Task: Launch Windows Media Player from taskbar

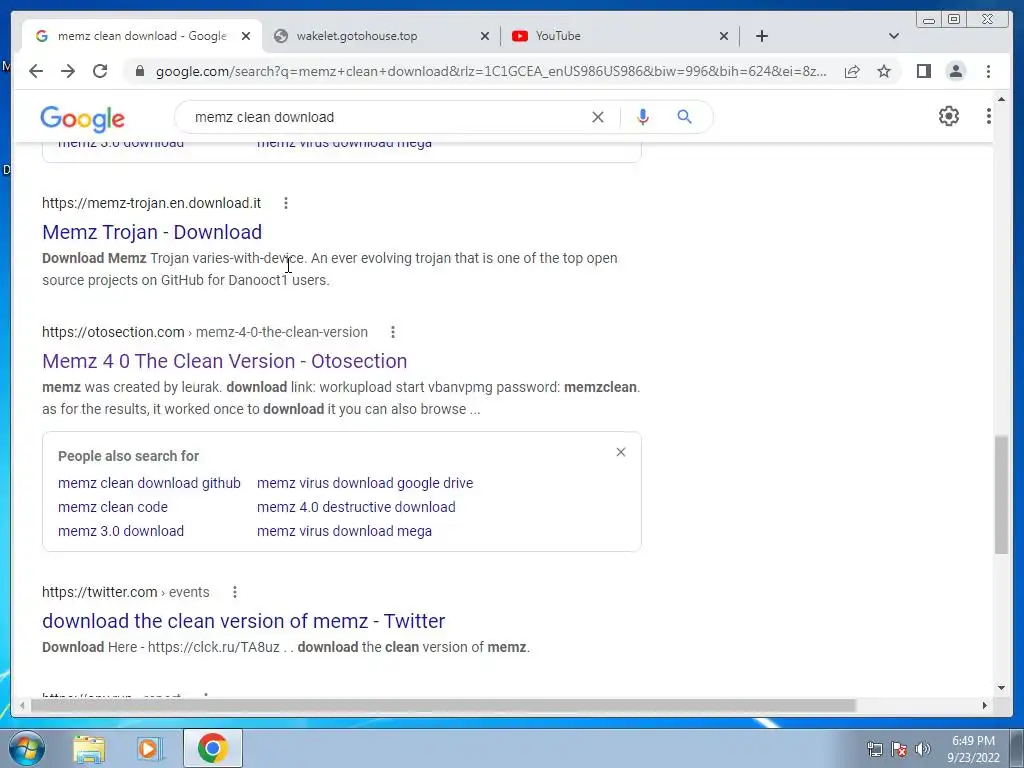Action: coord(150,748)
